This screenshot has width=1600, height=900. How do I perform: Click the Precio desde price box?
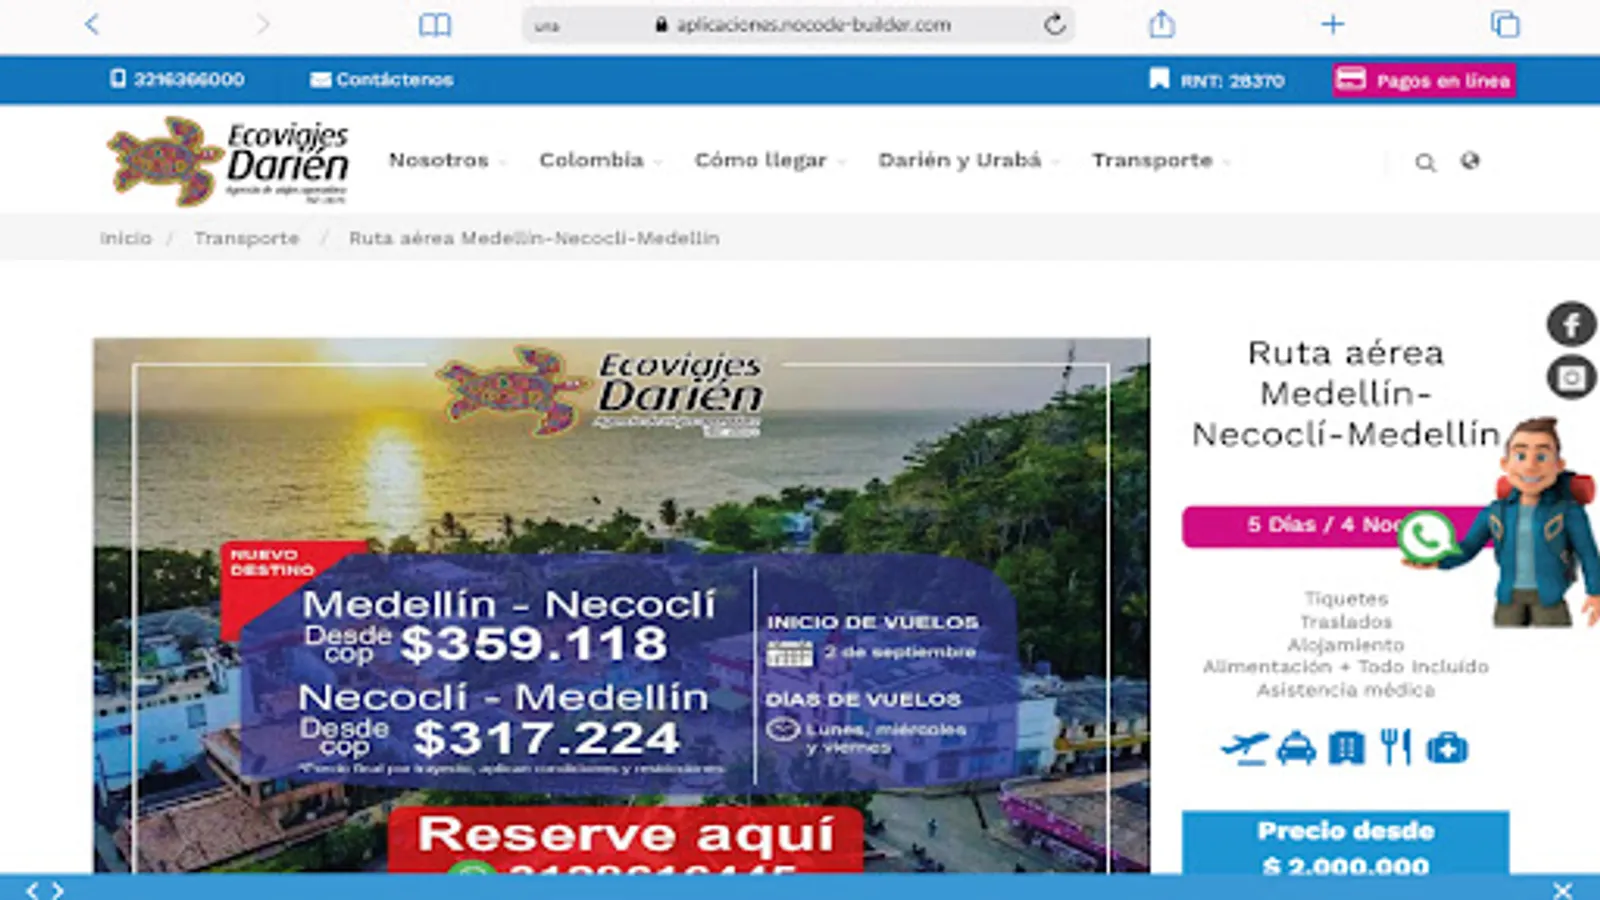(1345, 843)
